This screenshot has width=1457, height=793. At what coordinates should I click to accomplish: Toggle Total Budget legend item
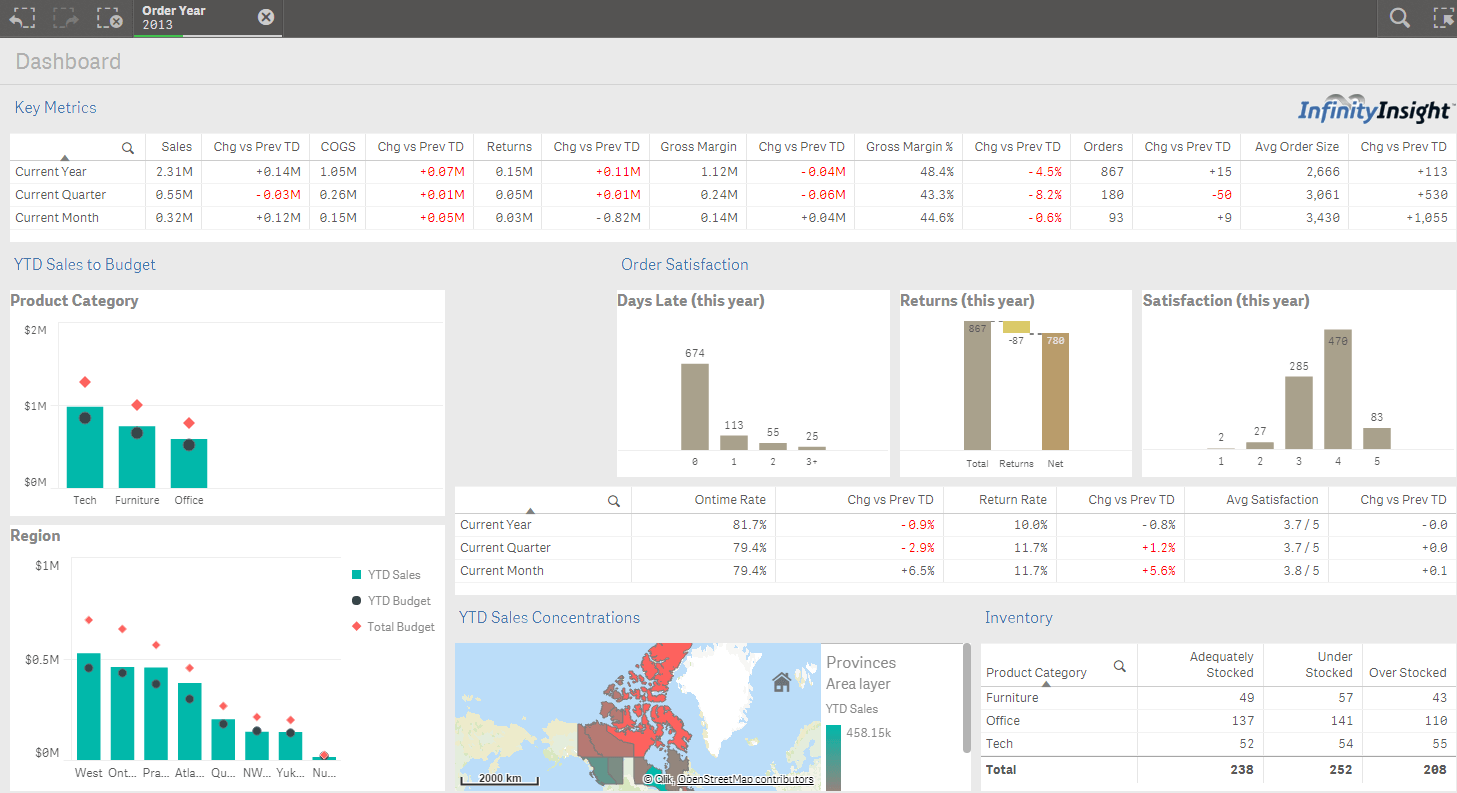[393, 627]
